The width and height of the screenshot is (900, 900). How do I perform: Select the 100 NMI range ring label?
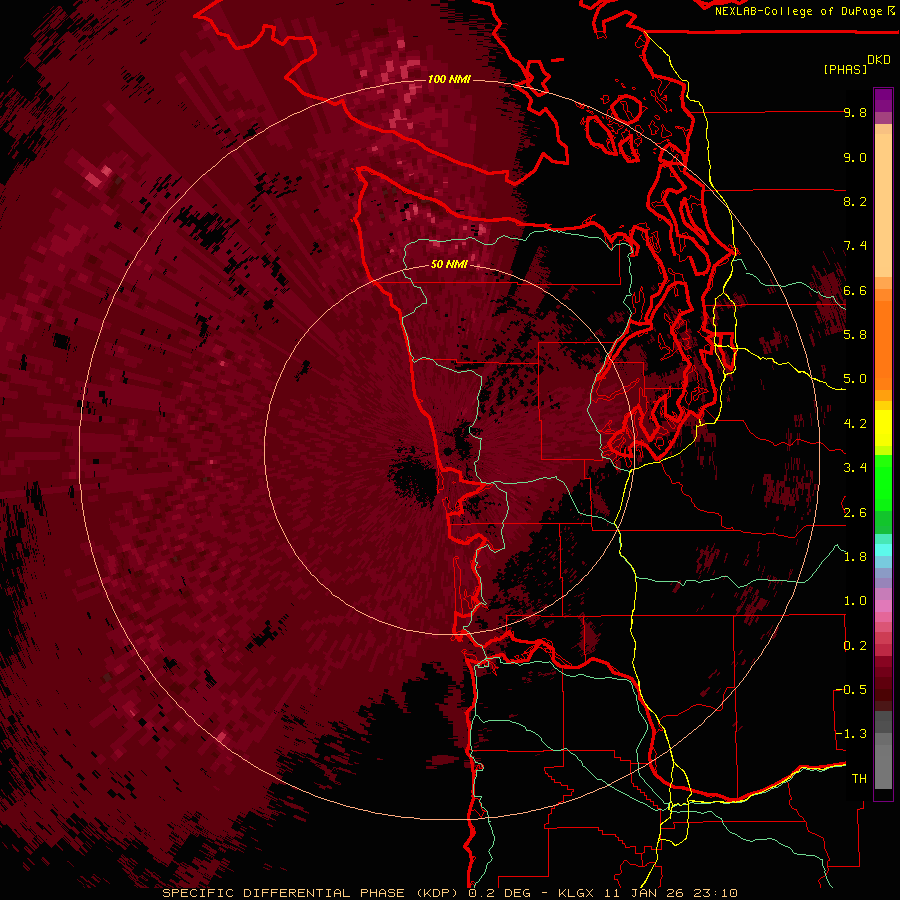tap(449, 79)
